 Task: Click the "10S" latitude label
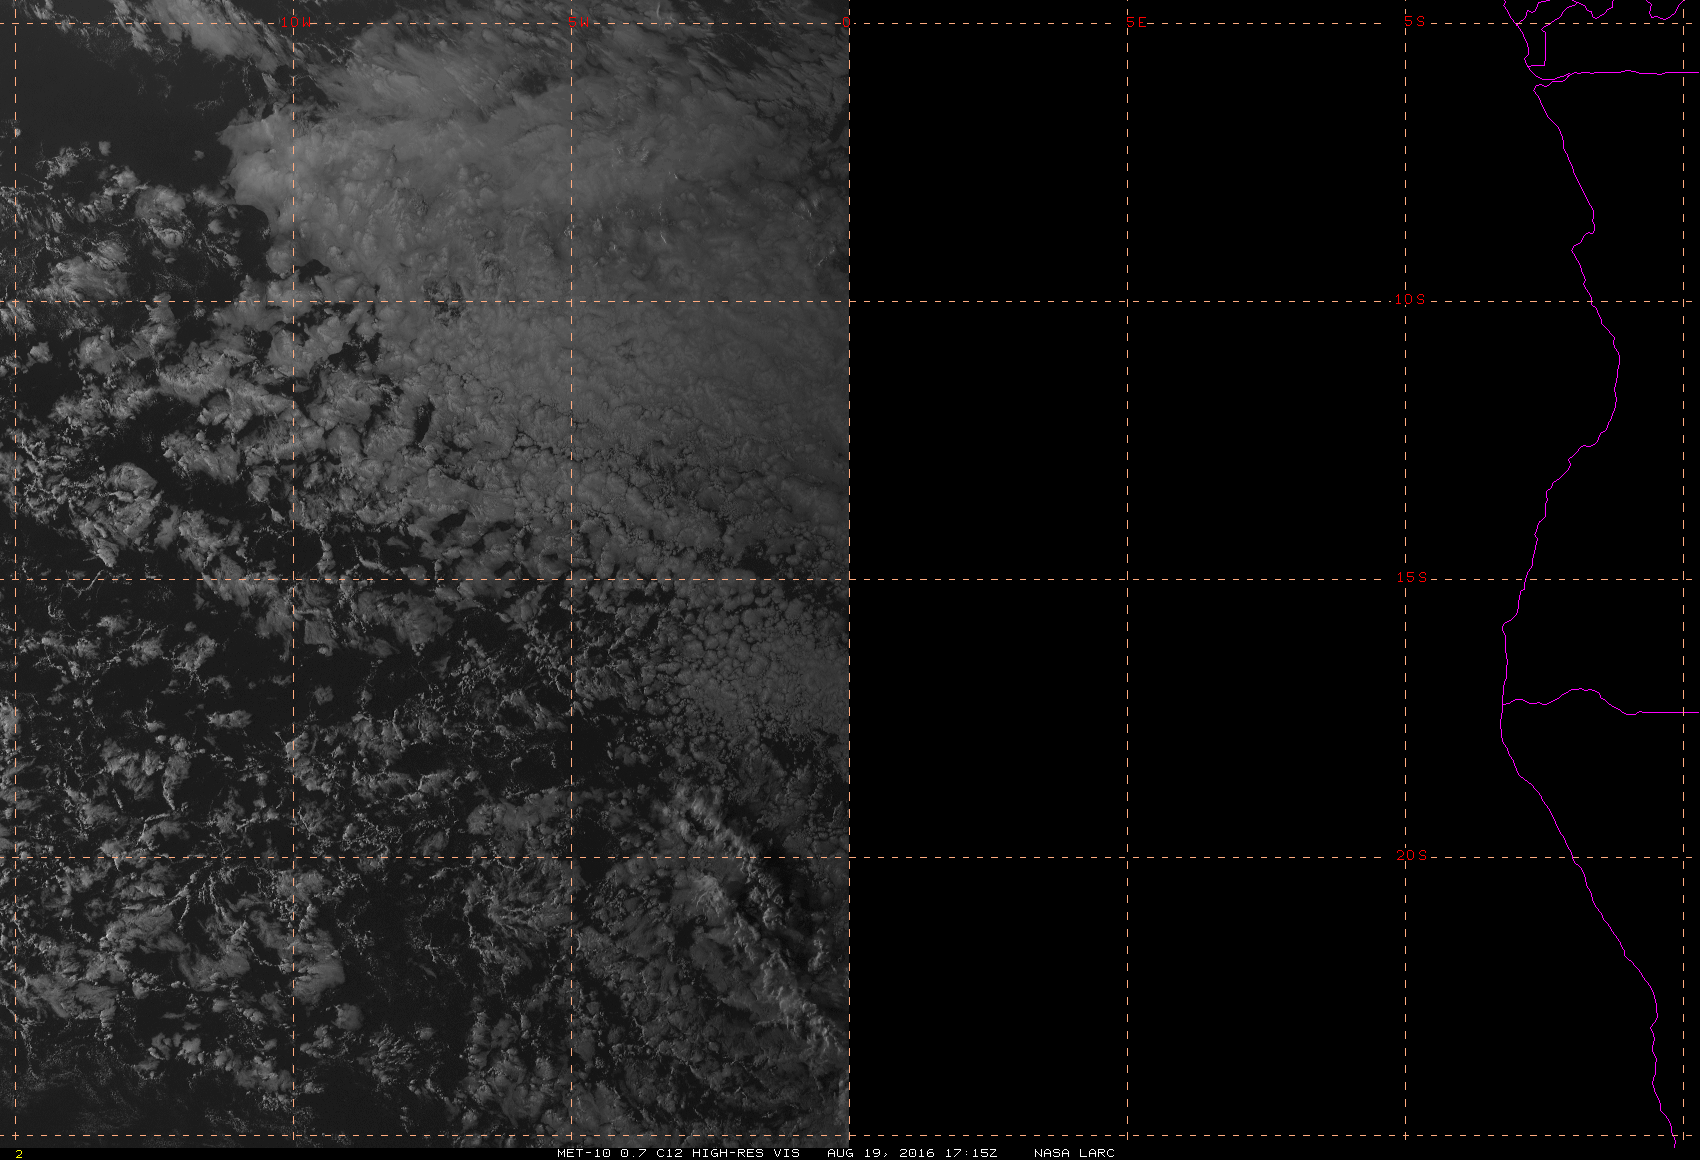tap(1410, 299)
